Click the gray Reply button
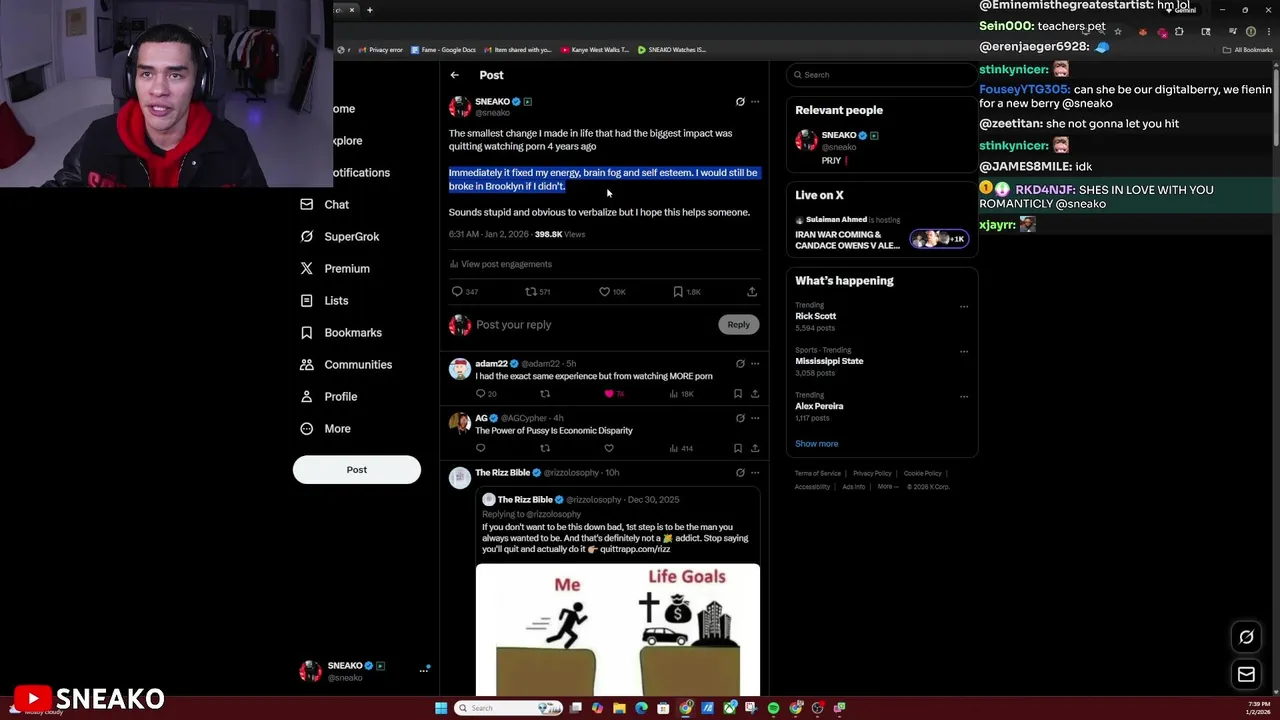Screen dimensions: 1280x720 (738, 324)
